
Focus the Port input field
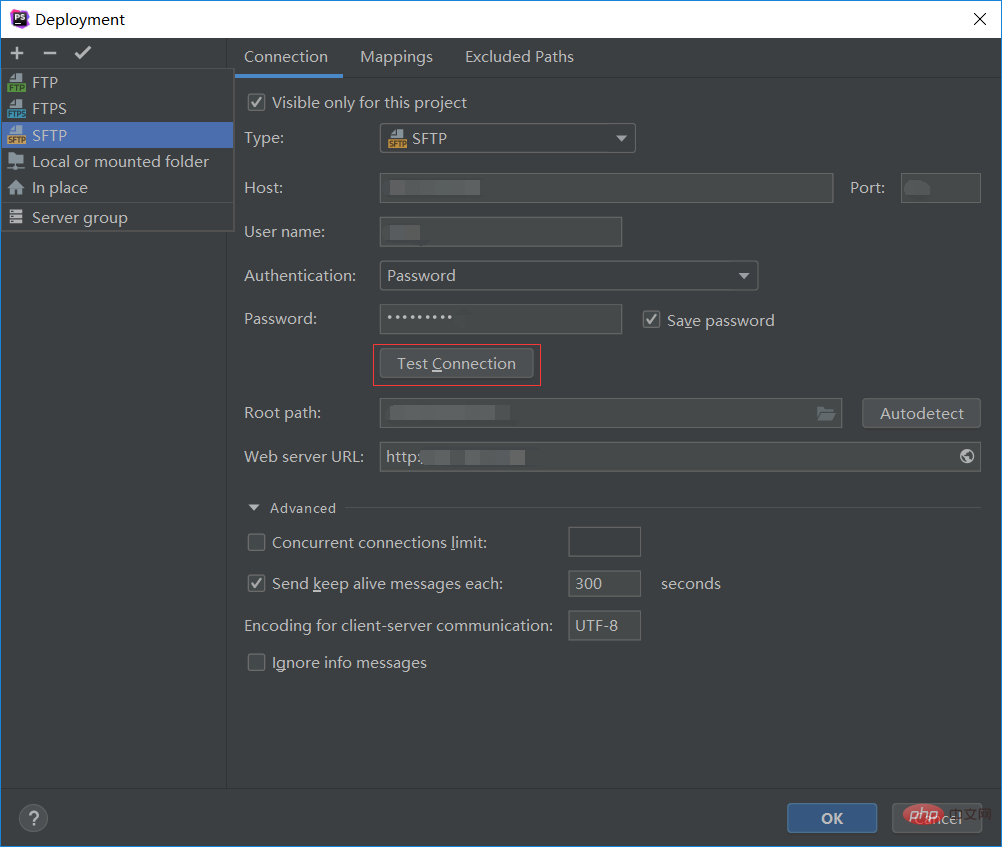click(941, 188)
